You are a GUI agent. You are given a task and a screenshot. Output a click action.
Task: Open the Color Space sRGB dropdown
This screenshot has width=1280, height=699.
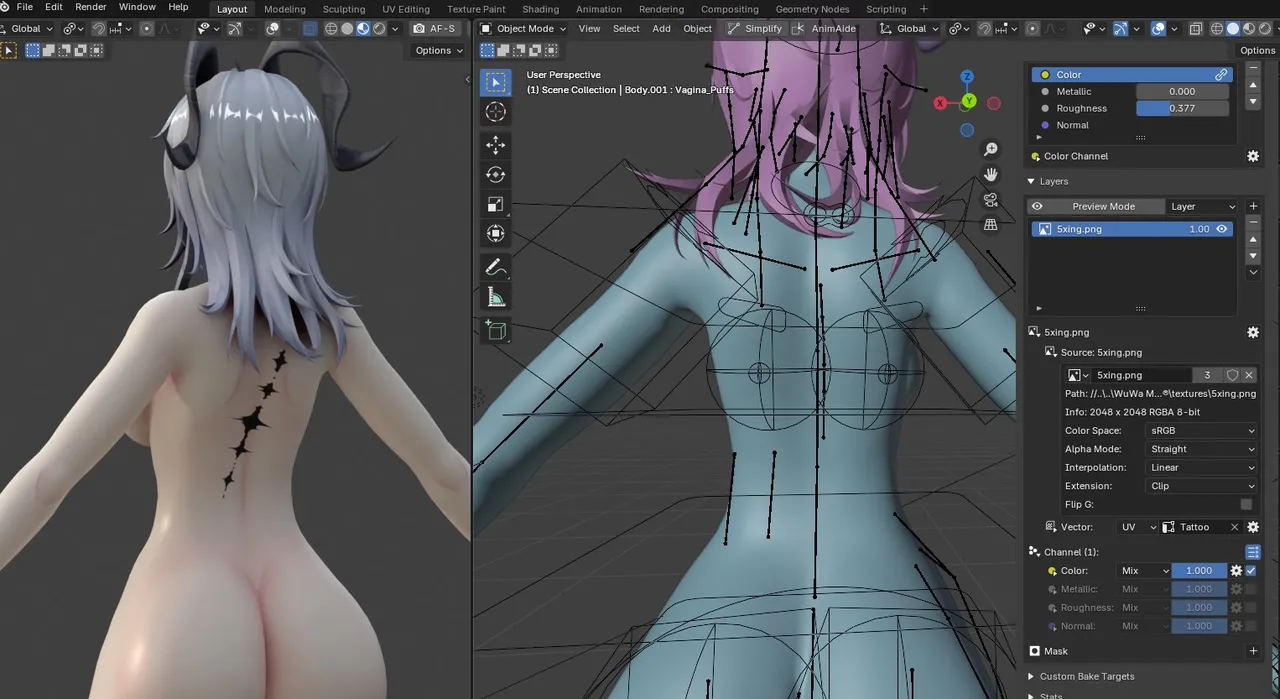(1202, 431)
